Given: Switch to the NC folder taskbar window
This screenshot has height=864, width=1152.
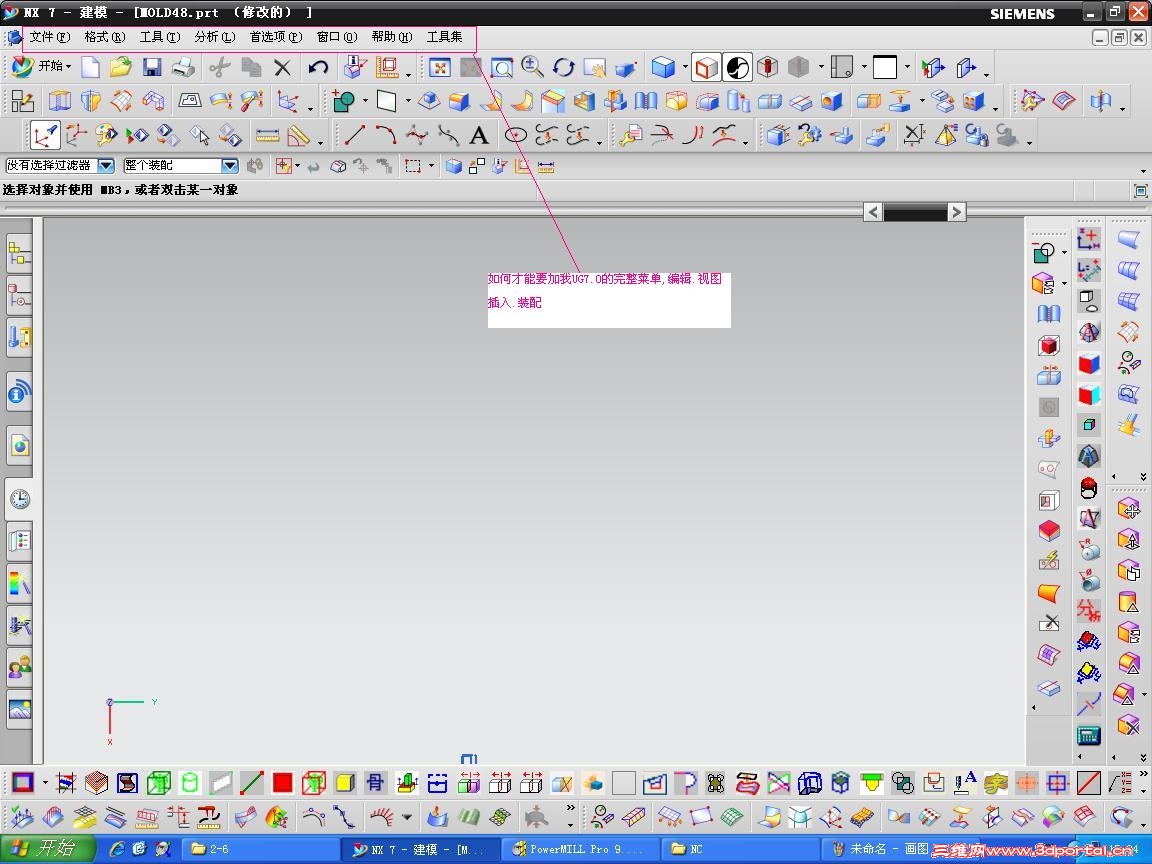Looking at the screenshot, I should click(x=739, y=849).
